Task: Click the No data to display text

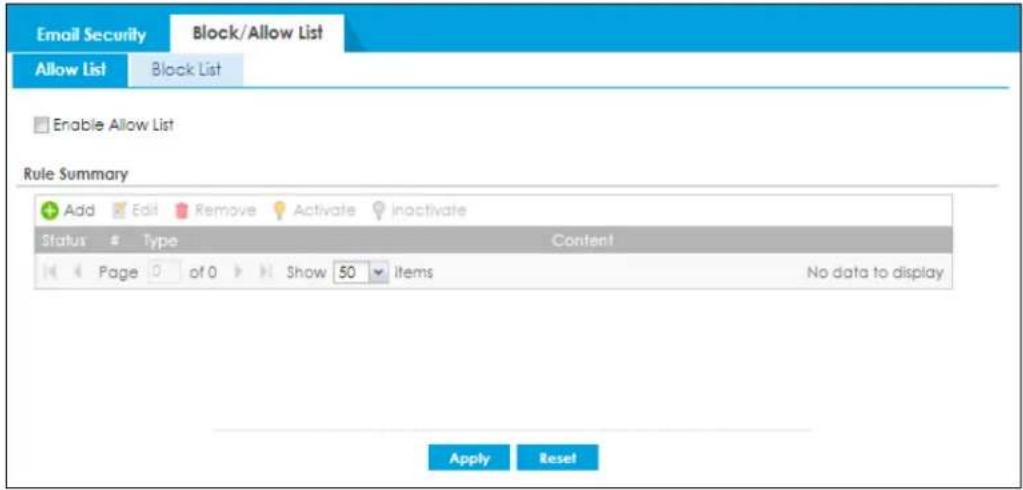Action: click(x=875, y=271)
